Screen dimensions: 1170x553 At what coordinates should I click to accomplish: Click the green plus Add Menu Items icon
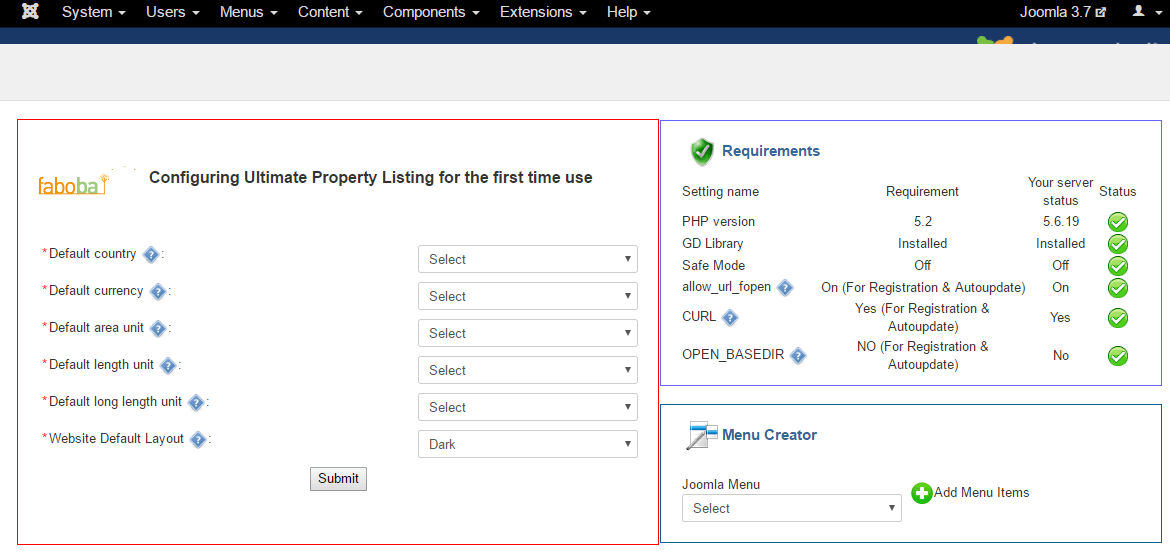click(922, 493)
